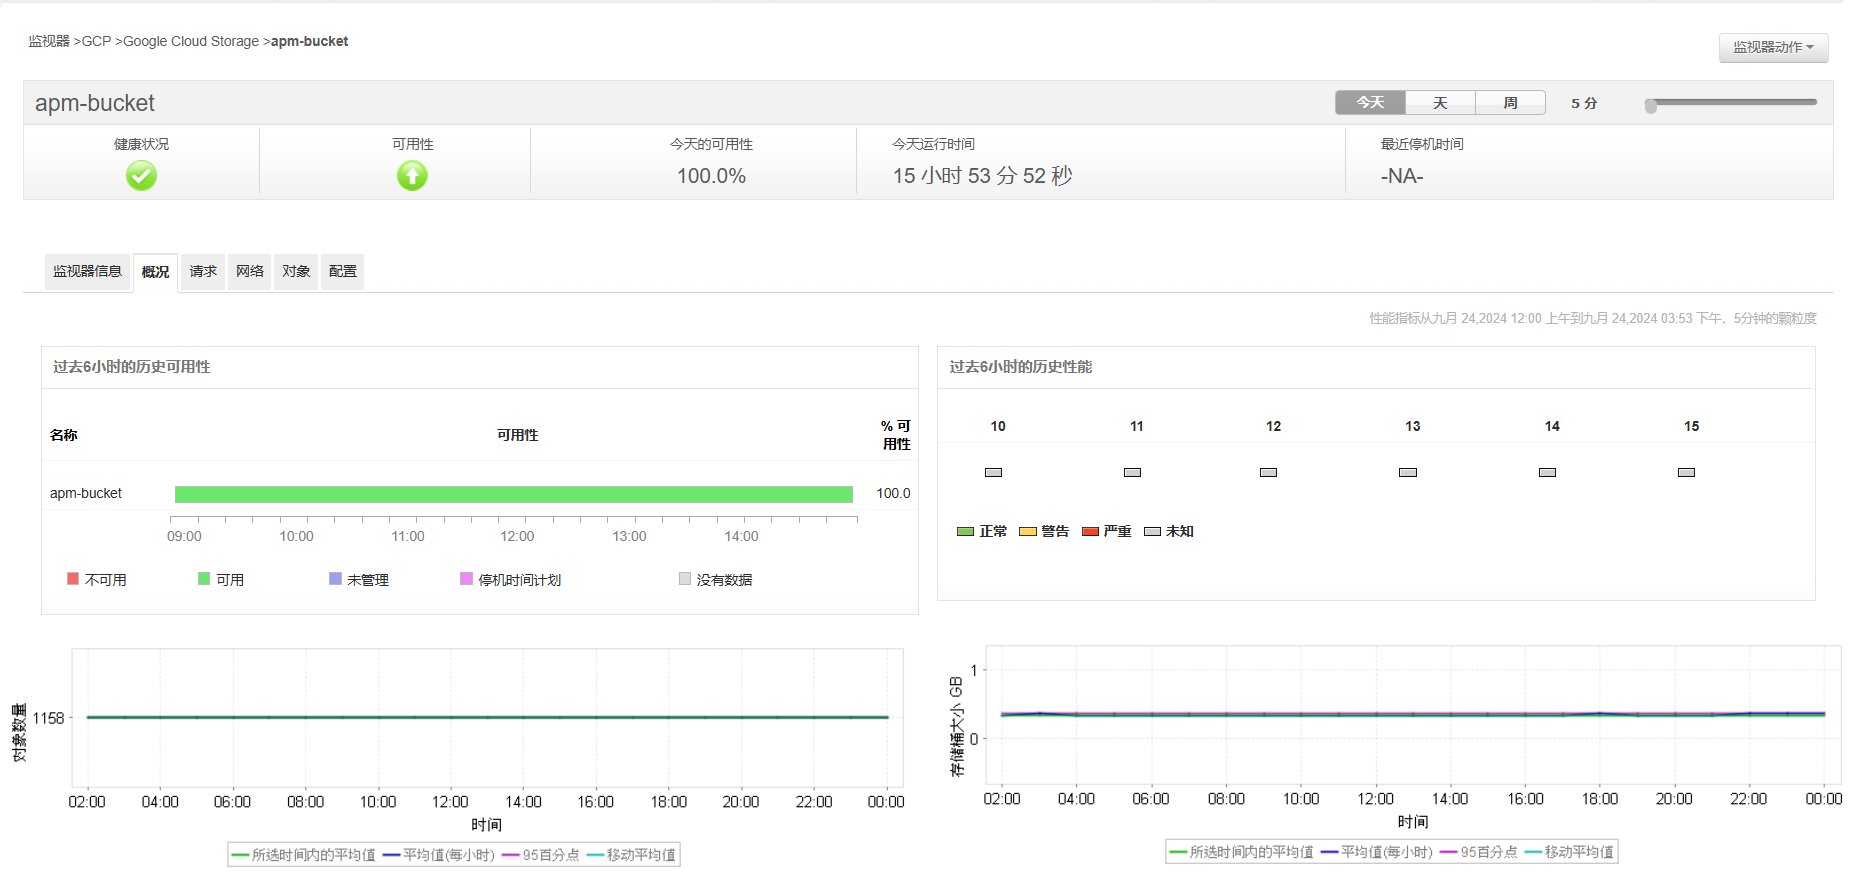Open the 监视器动作 dropdown
Viewport: 1859px width, 881px height.
[1773, 47]
